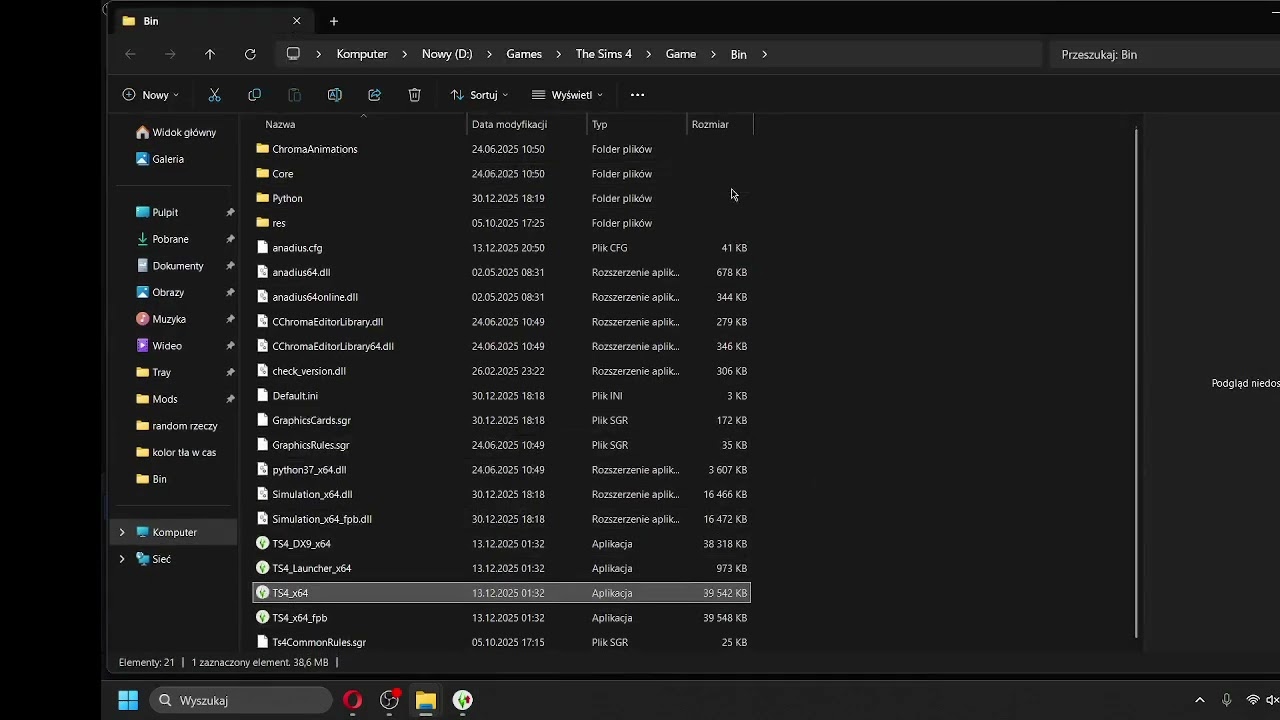Click the monitor icon in address bar
Screen dimensions: 1280x720
(293, 54)
